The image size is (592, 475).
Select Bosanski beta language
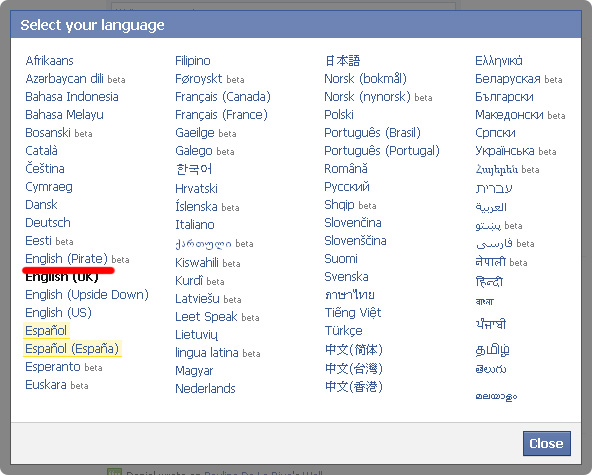[x=48, y=133]
